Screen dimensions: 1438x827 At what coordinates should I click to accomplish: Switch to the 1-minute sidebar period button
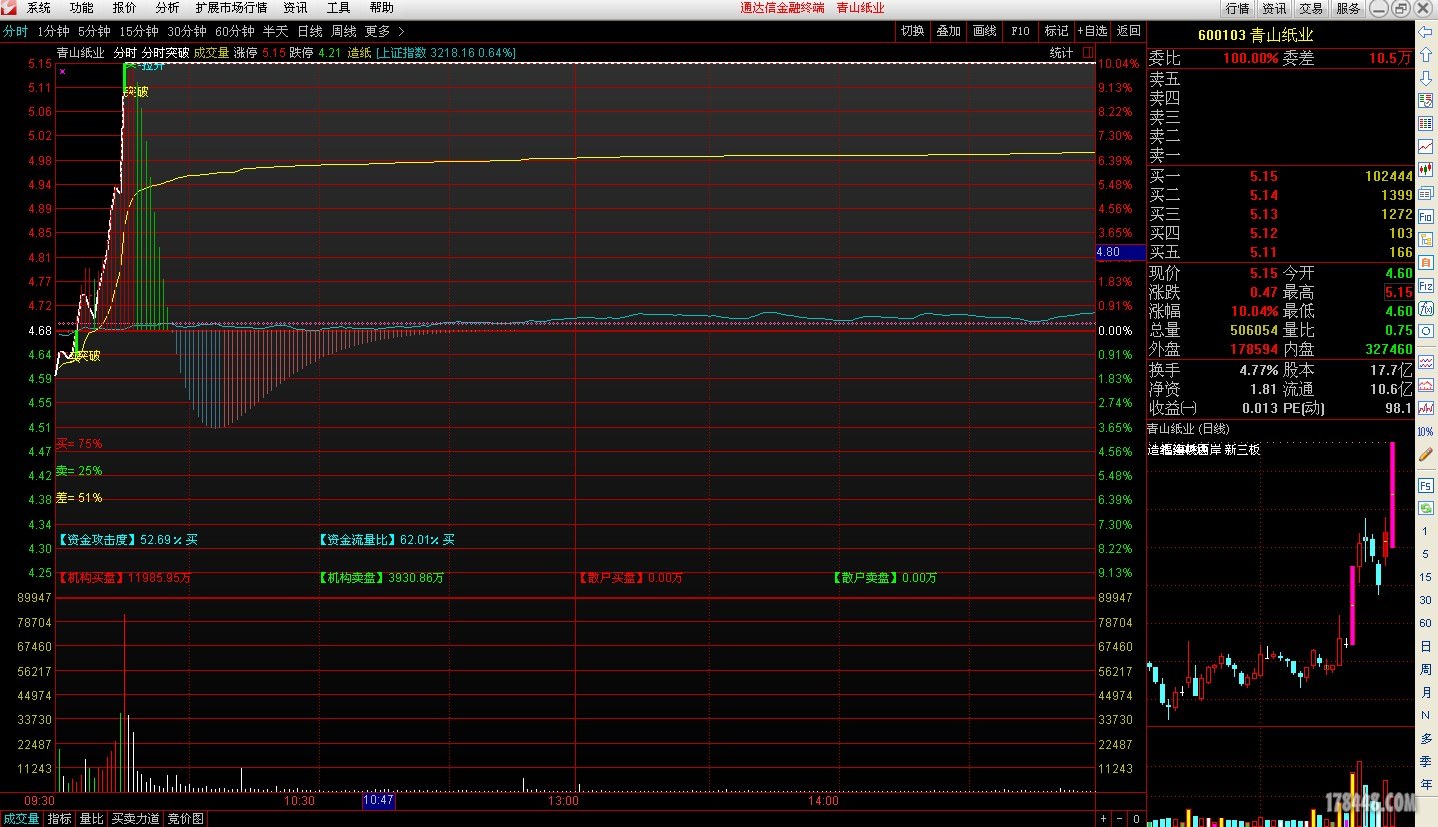pos(1426,530)
